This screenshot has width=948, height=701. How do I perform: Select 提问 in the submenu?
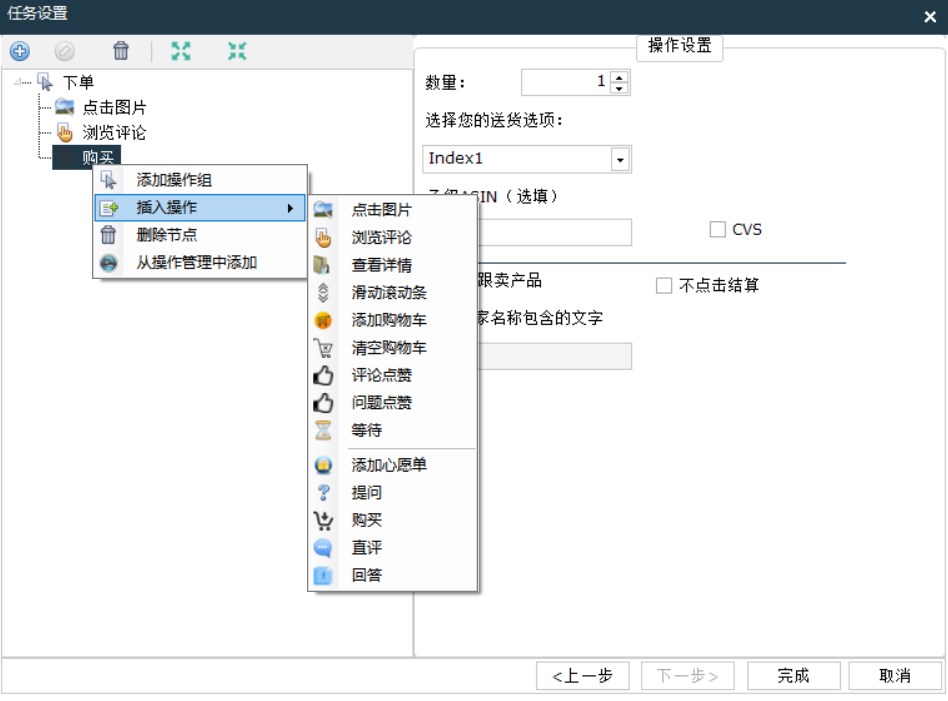pos(392,492)
